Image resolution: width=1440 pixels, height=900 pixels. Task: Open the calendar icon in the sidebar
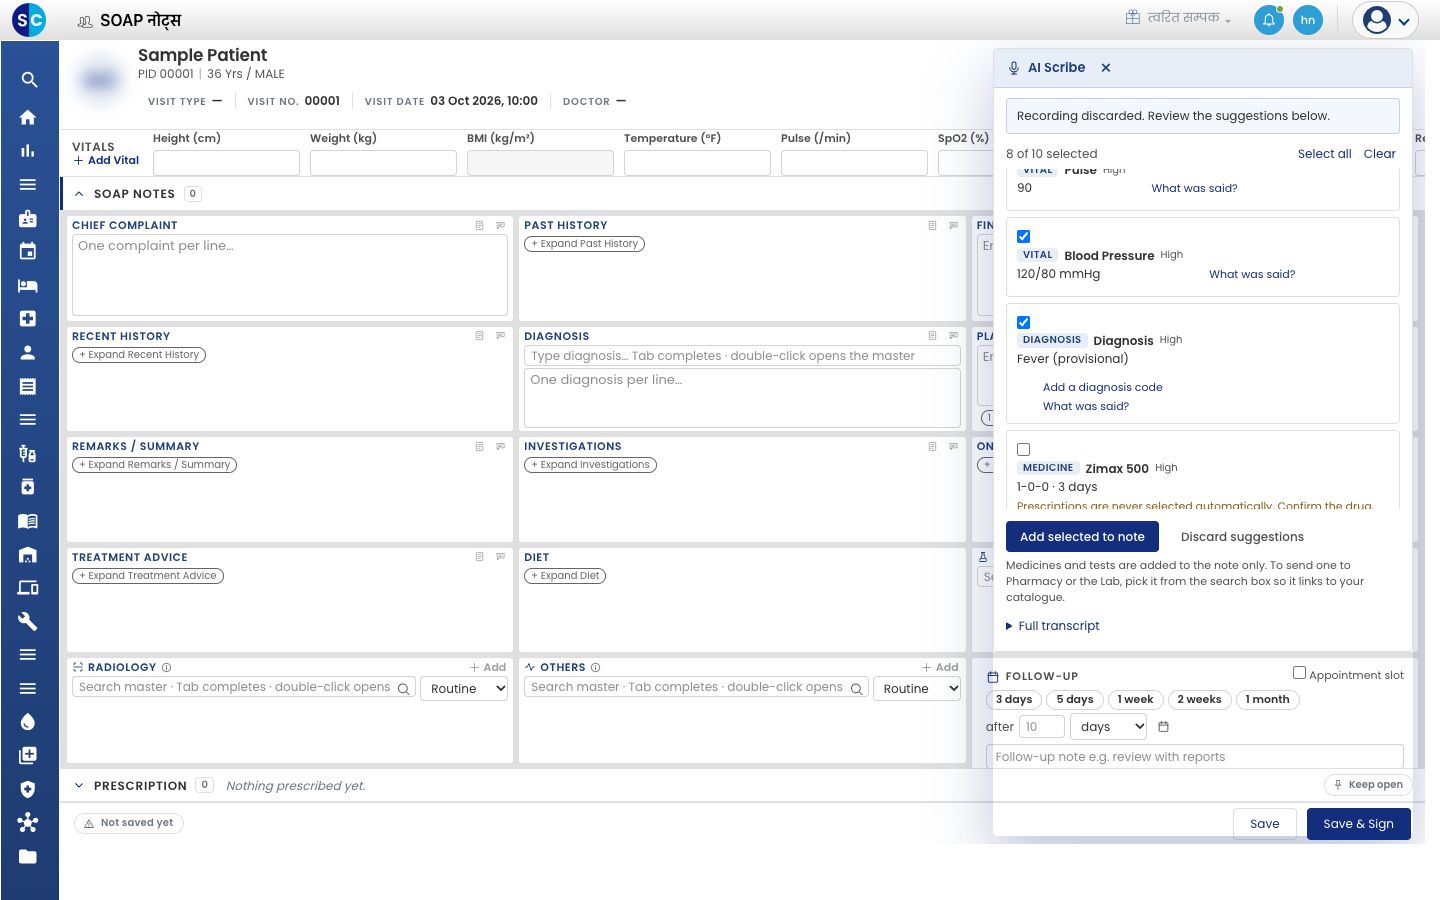[28, 251]
